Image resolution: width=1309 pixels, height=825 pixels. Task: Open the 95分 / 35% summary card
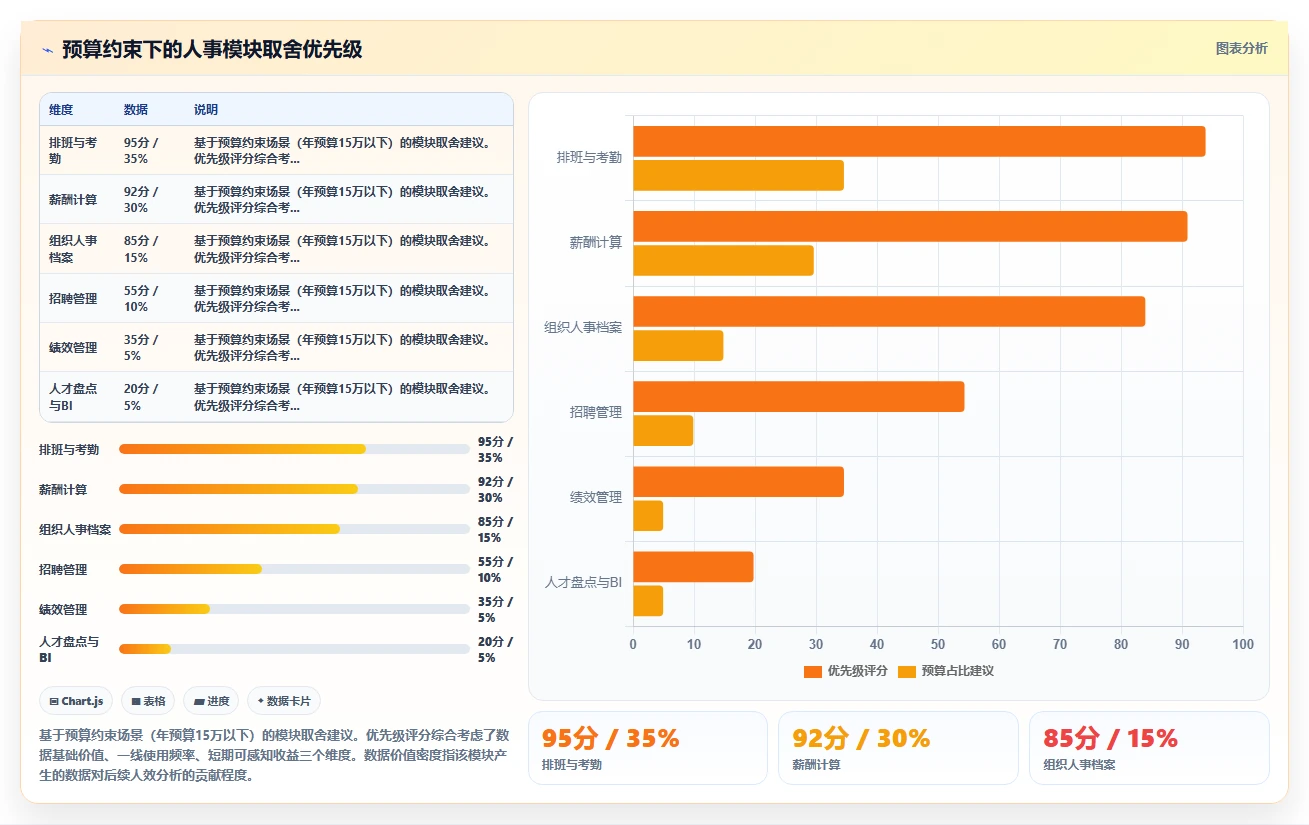pyautogui.click(x=647, y=748)
